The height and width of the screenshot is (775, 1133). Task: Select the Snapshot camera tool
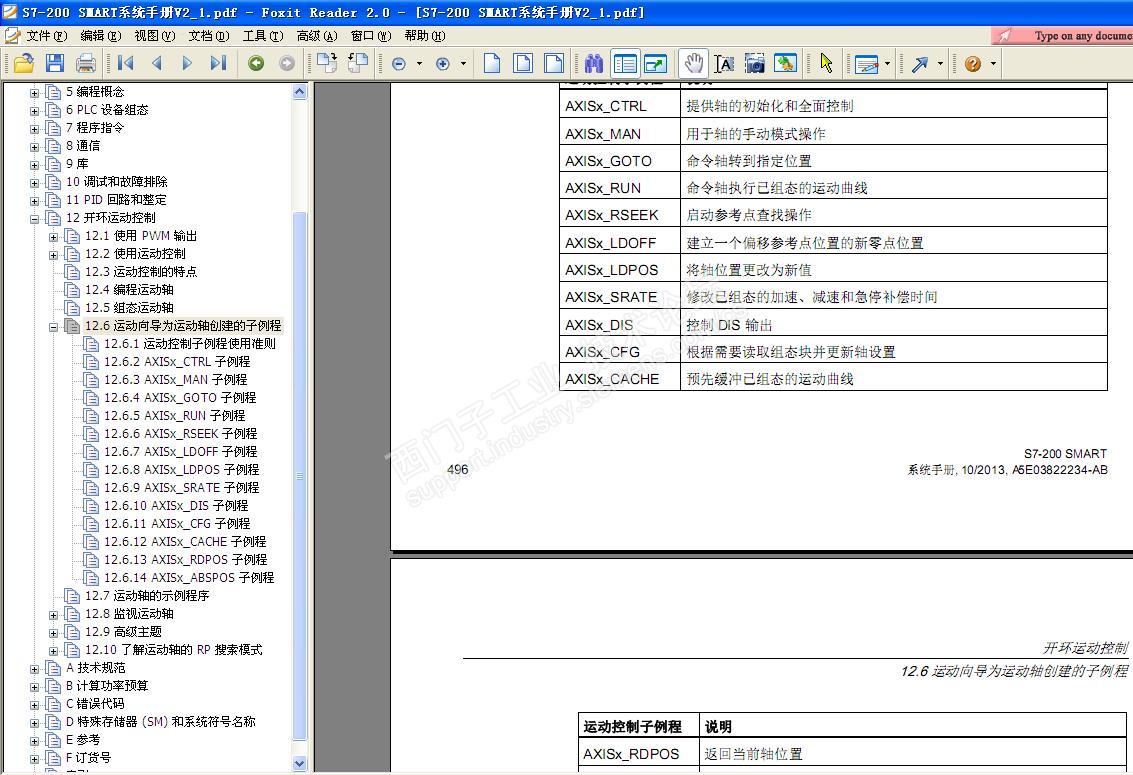(755, 64)
